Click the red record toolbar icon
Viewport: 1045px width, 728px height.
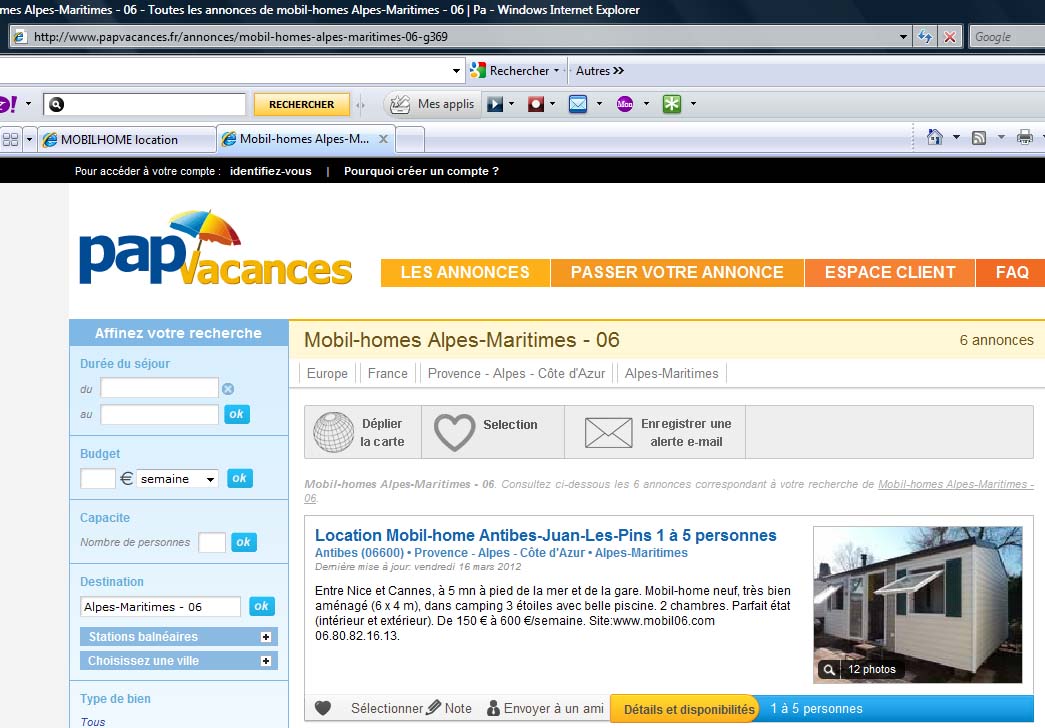tap(536, 104)
